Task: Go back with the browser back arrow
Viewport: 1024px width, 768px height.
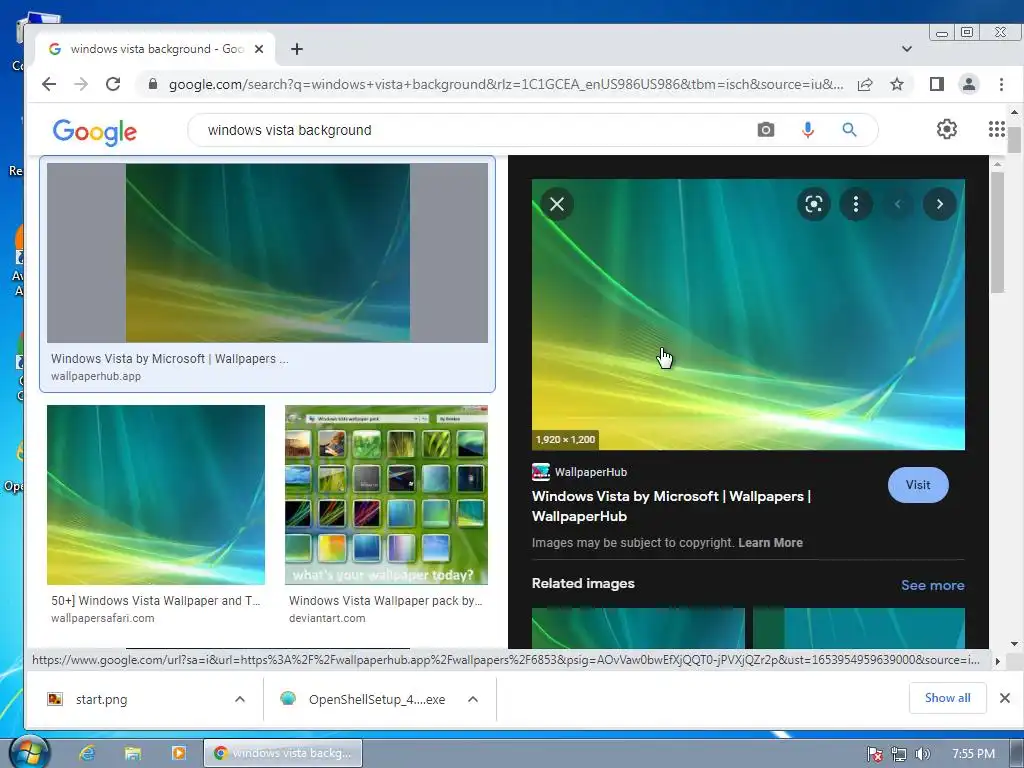Action: tap(49, 84)
